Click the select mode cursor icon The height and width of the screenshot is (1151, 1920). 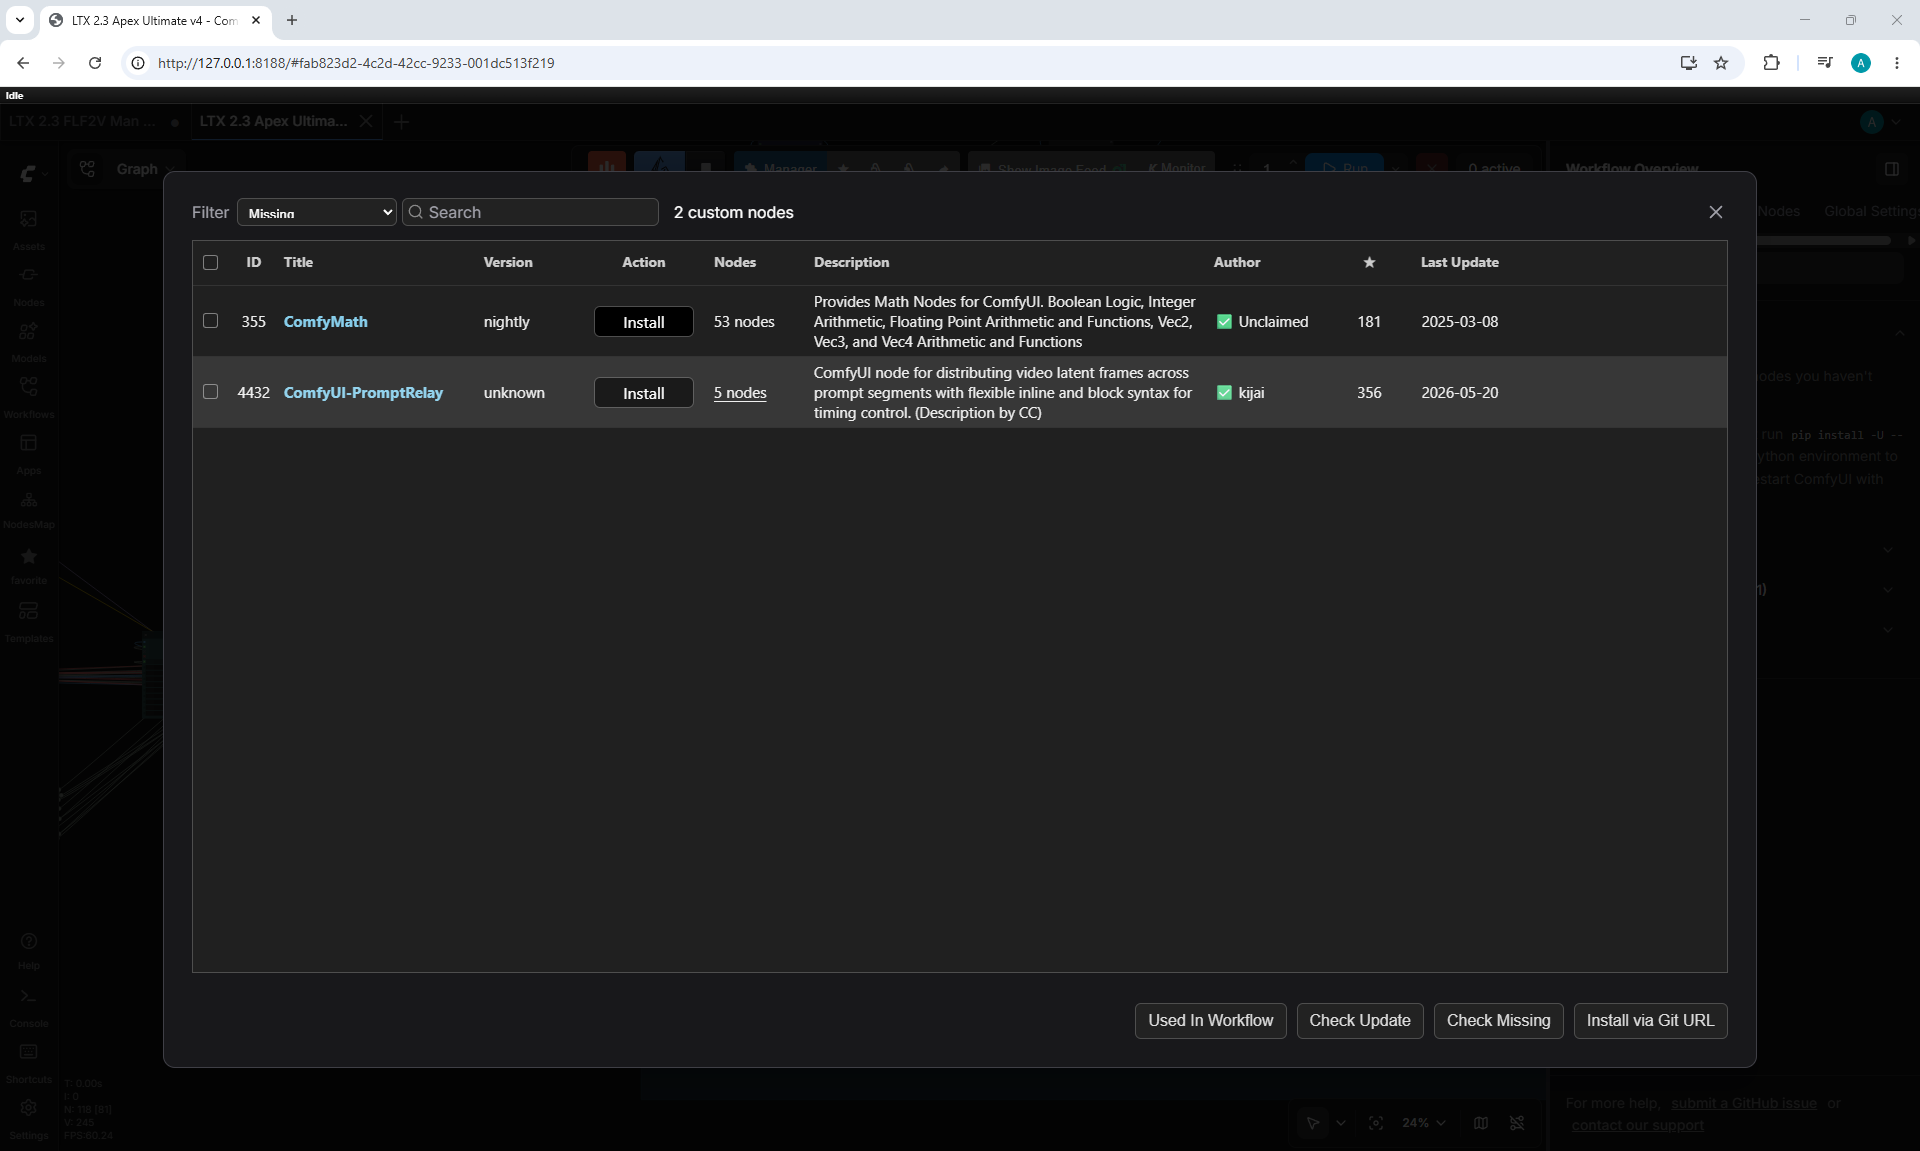[x=1313, y=1123]
